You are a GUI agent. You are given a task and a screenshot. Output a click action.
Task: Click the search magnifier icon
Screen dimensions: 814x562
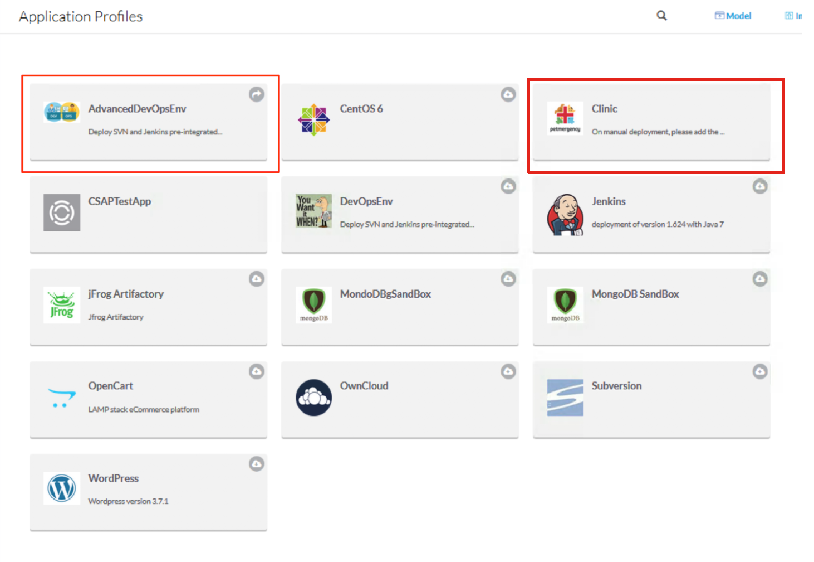coord(661,16)
